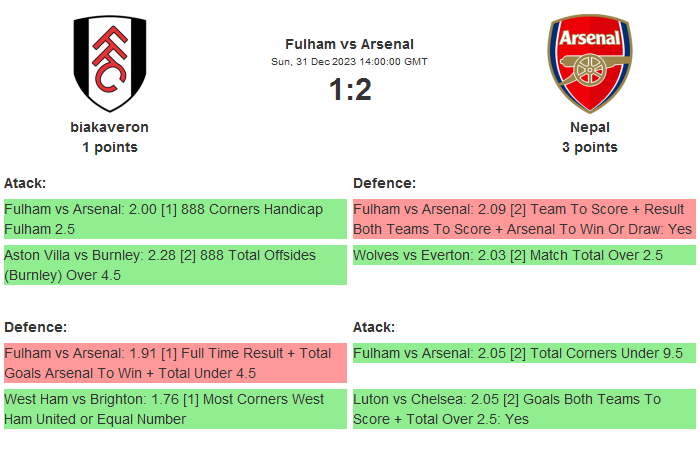Click Nepal's 3 points label
This screenshot has width=700, height=460.
589,147
